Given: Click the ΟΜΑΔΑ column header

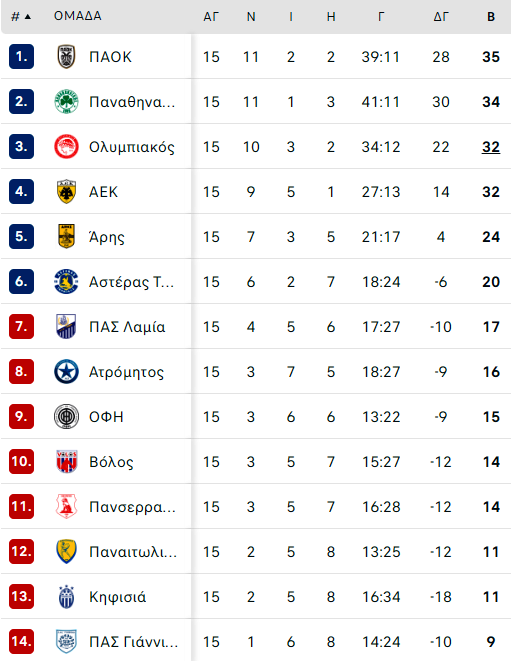Looking at the screenshot, I should (78, 16).
